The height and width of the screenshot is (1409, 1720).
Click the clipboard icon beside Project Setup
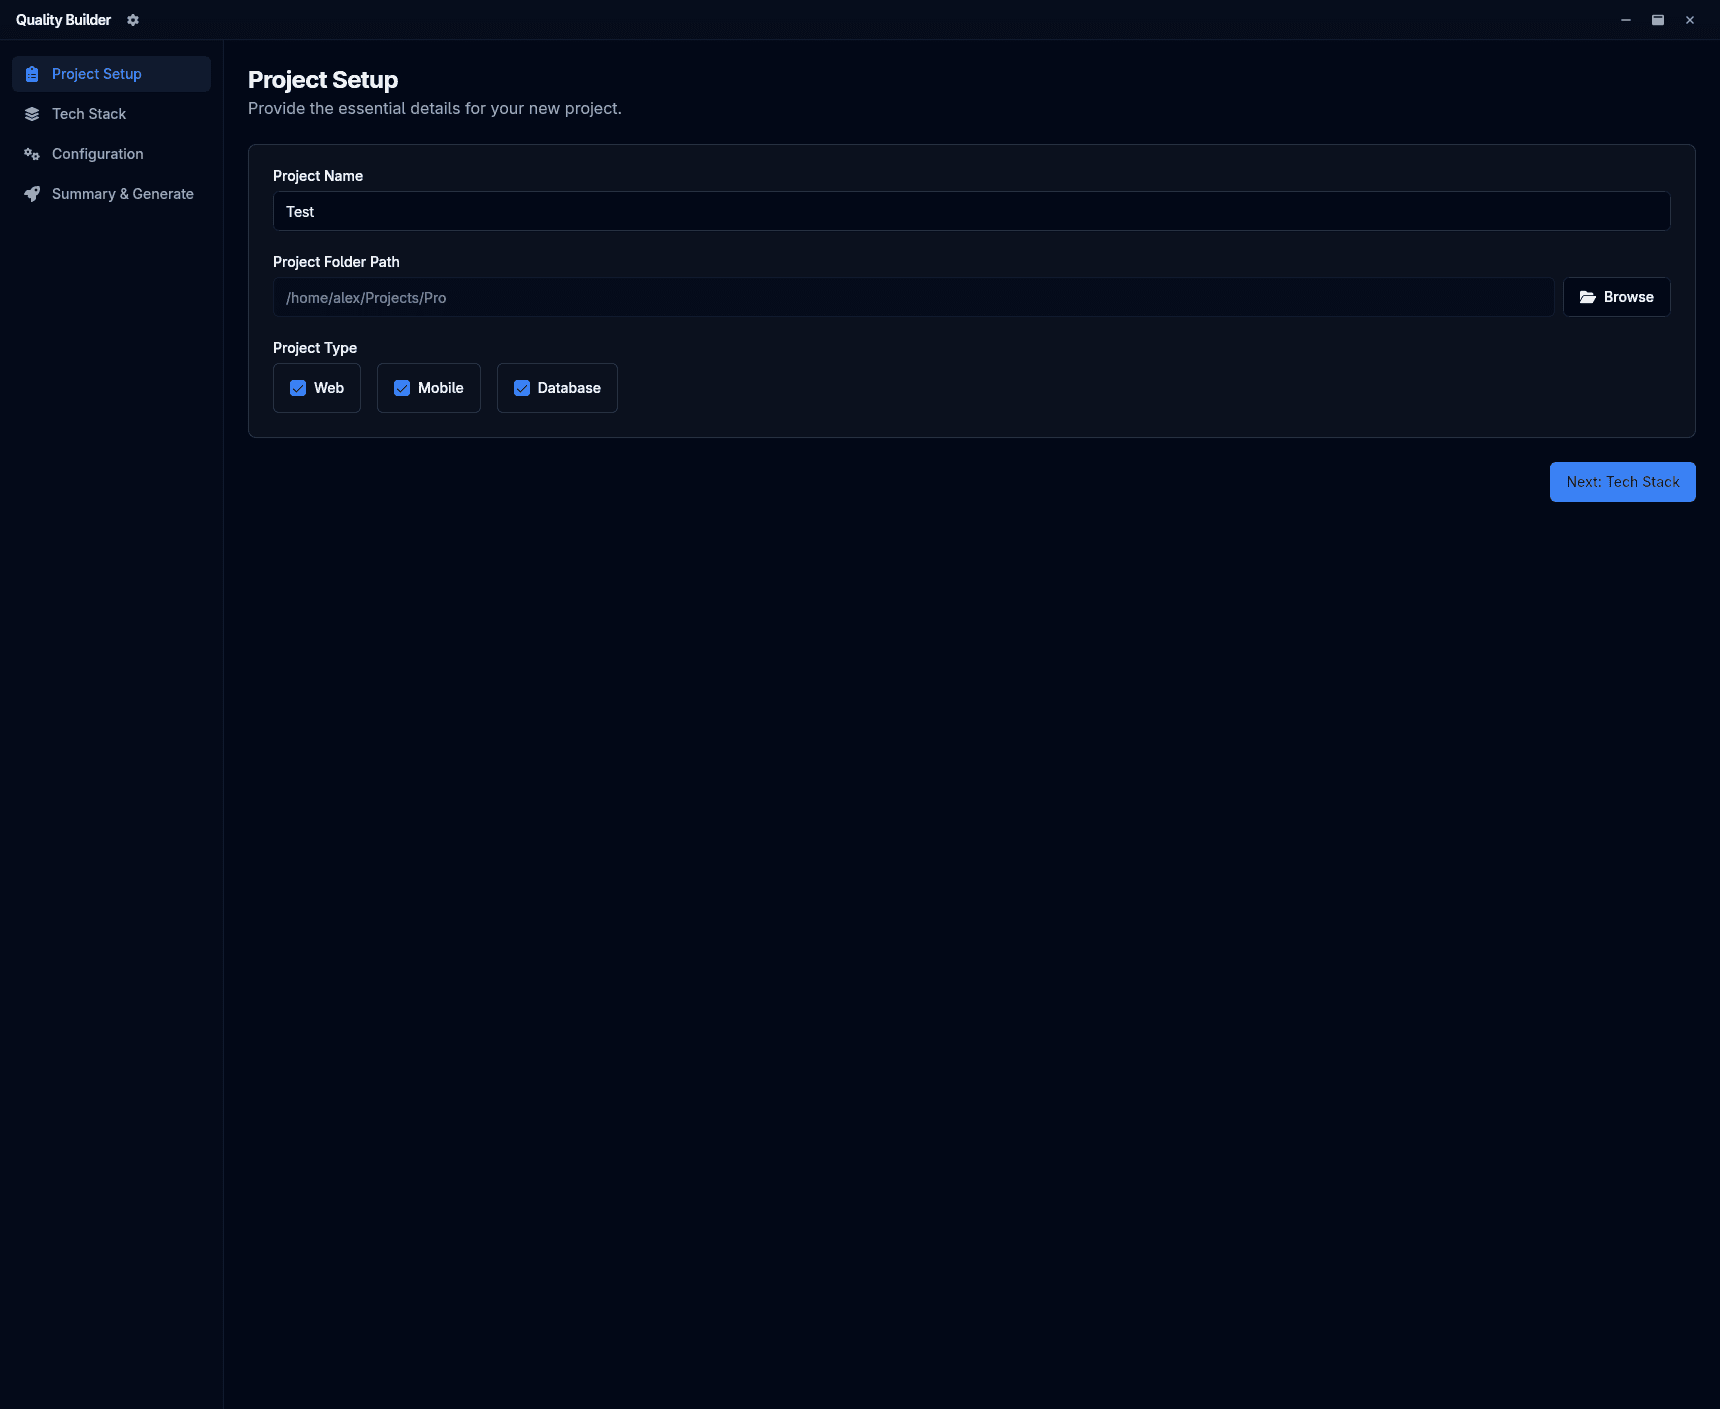point(32,74)
